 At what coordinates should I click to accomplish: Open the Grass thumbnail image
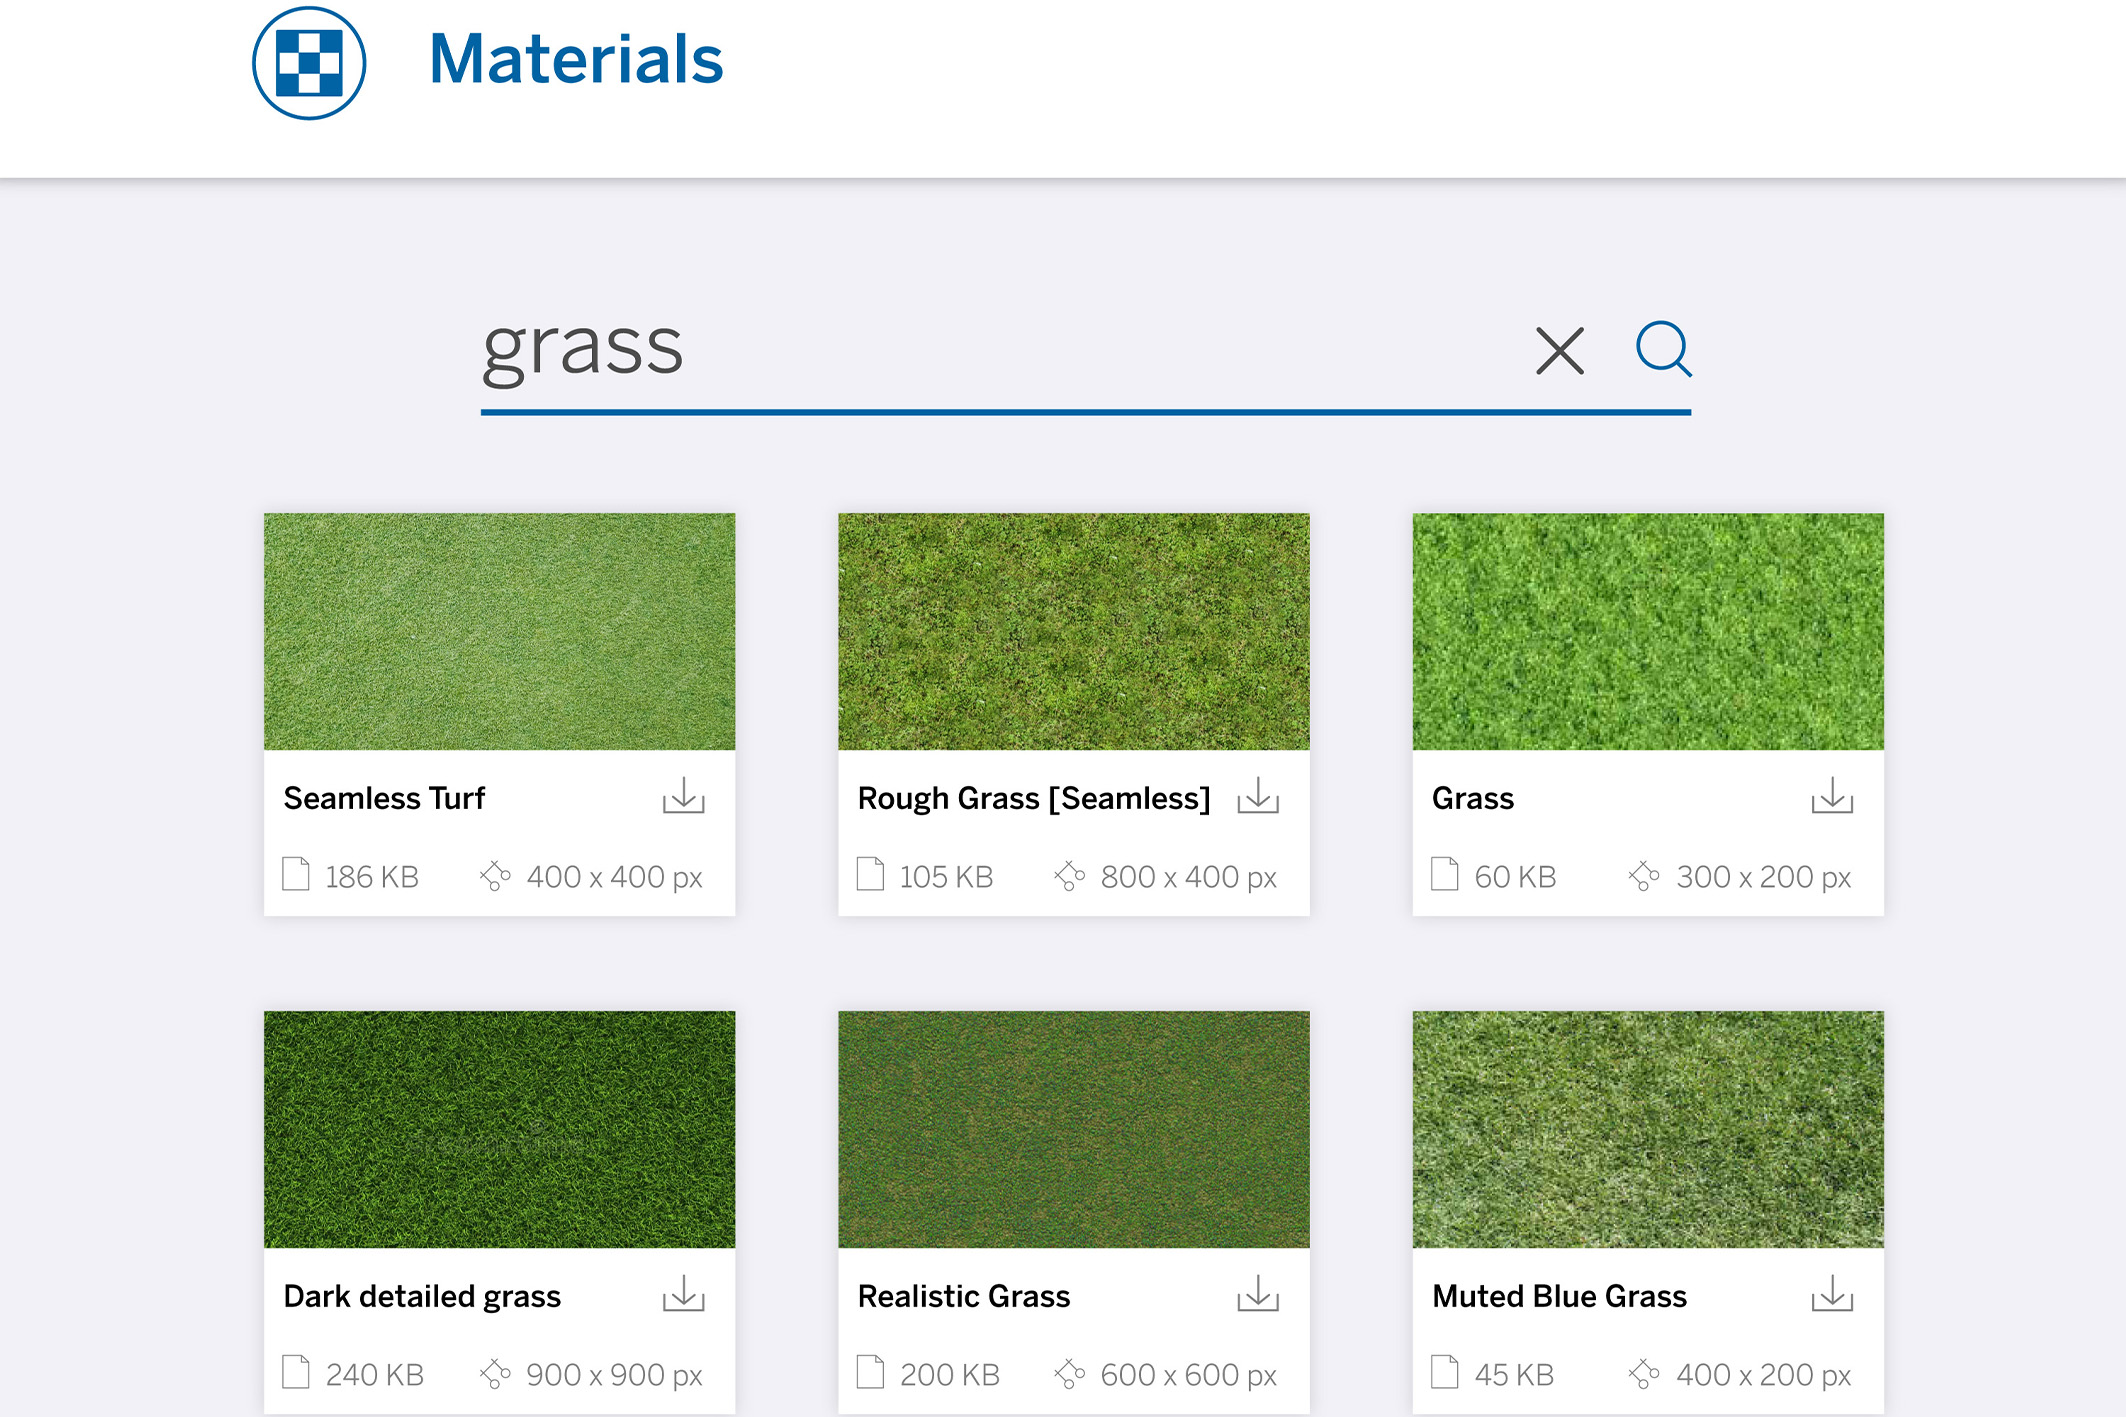(x=1648, y=632)
